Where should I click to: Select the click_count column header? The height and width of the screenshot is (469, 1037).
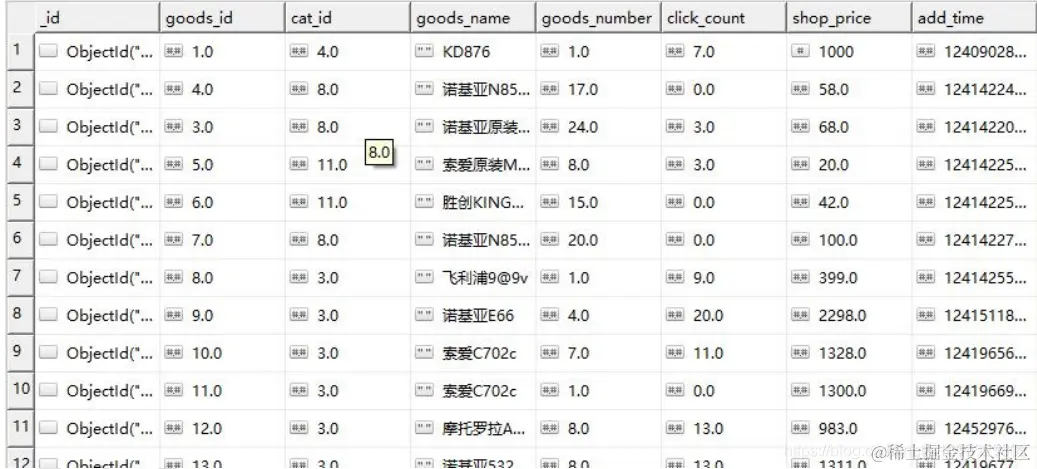pos(724,18)
